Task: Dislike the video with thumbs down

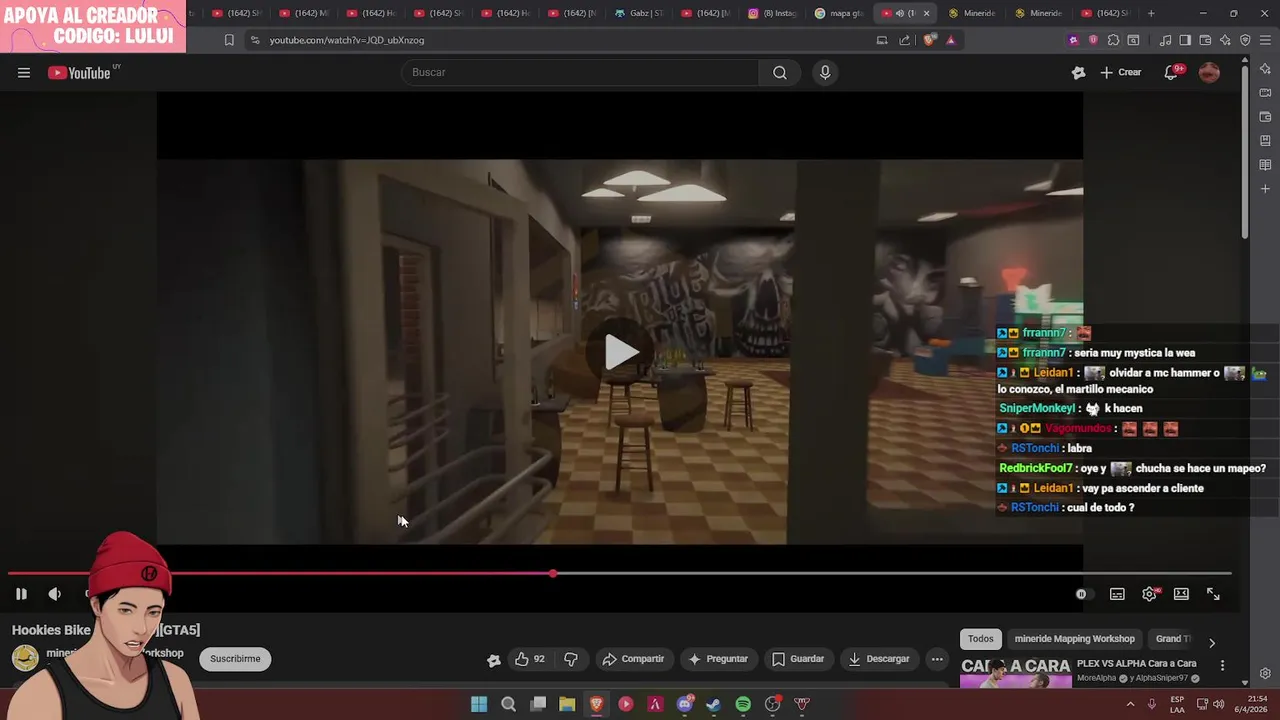Action: coord(571,659)
